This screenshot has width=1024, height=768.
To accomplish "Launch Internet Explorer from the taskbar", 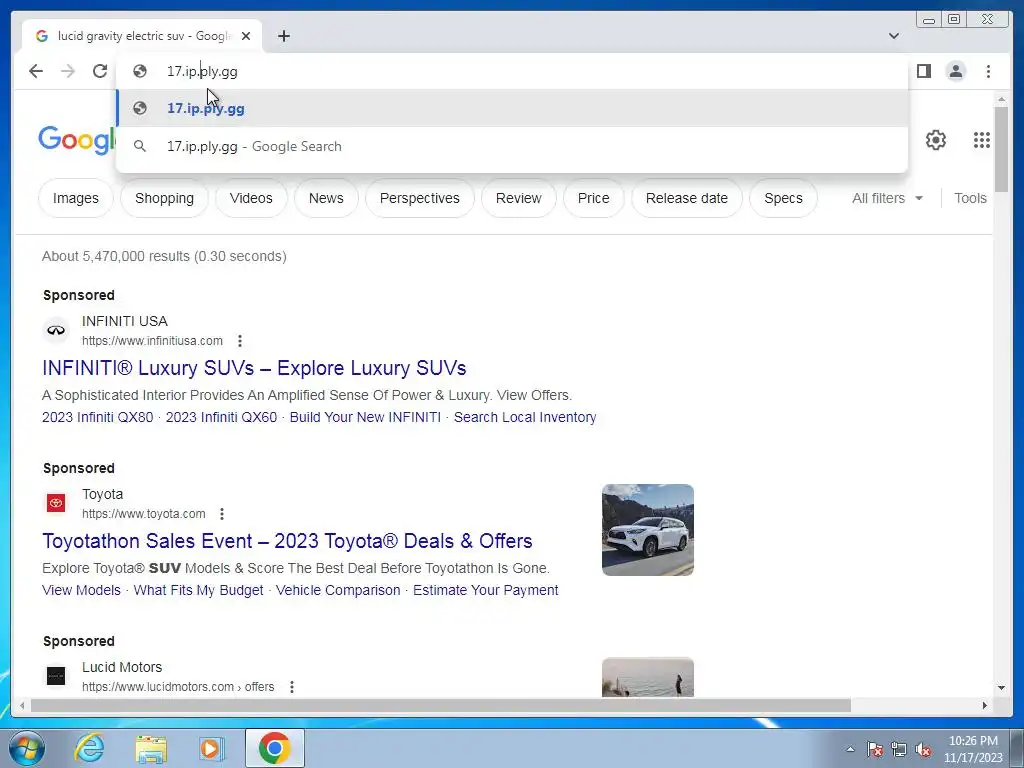I will pos(89,748).
